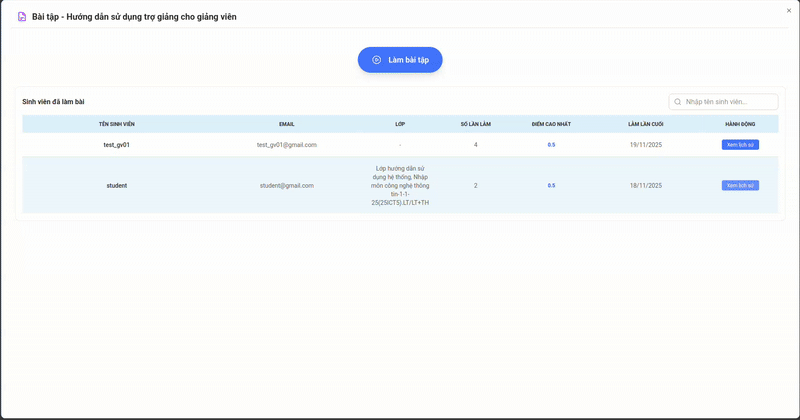This screenshot has width=800, height=420.
Task: Focus the 'Nhập tên sinh viên' search field
Action: [x=729, y=102]
